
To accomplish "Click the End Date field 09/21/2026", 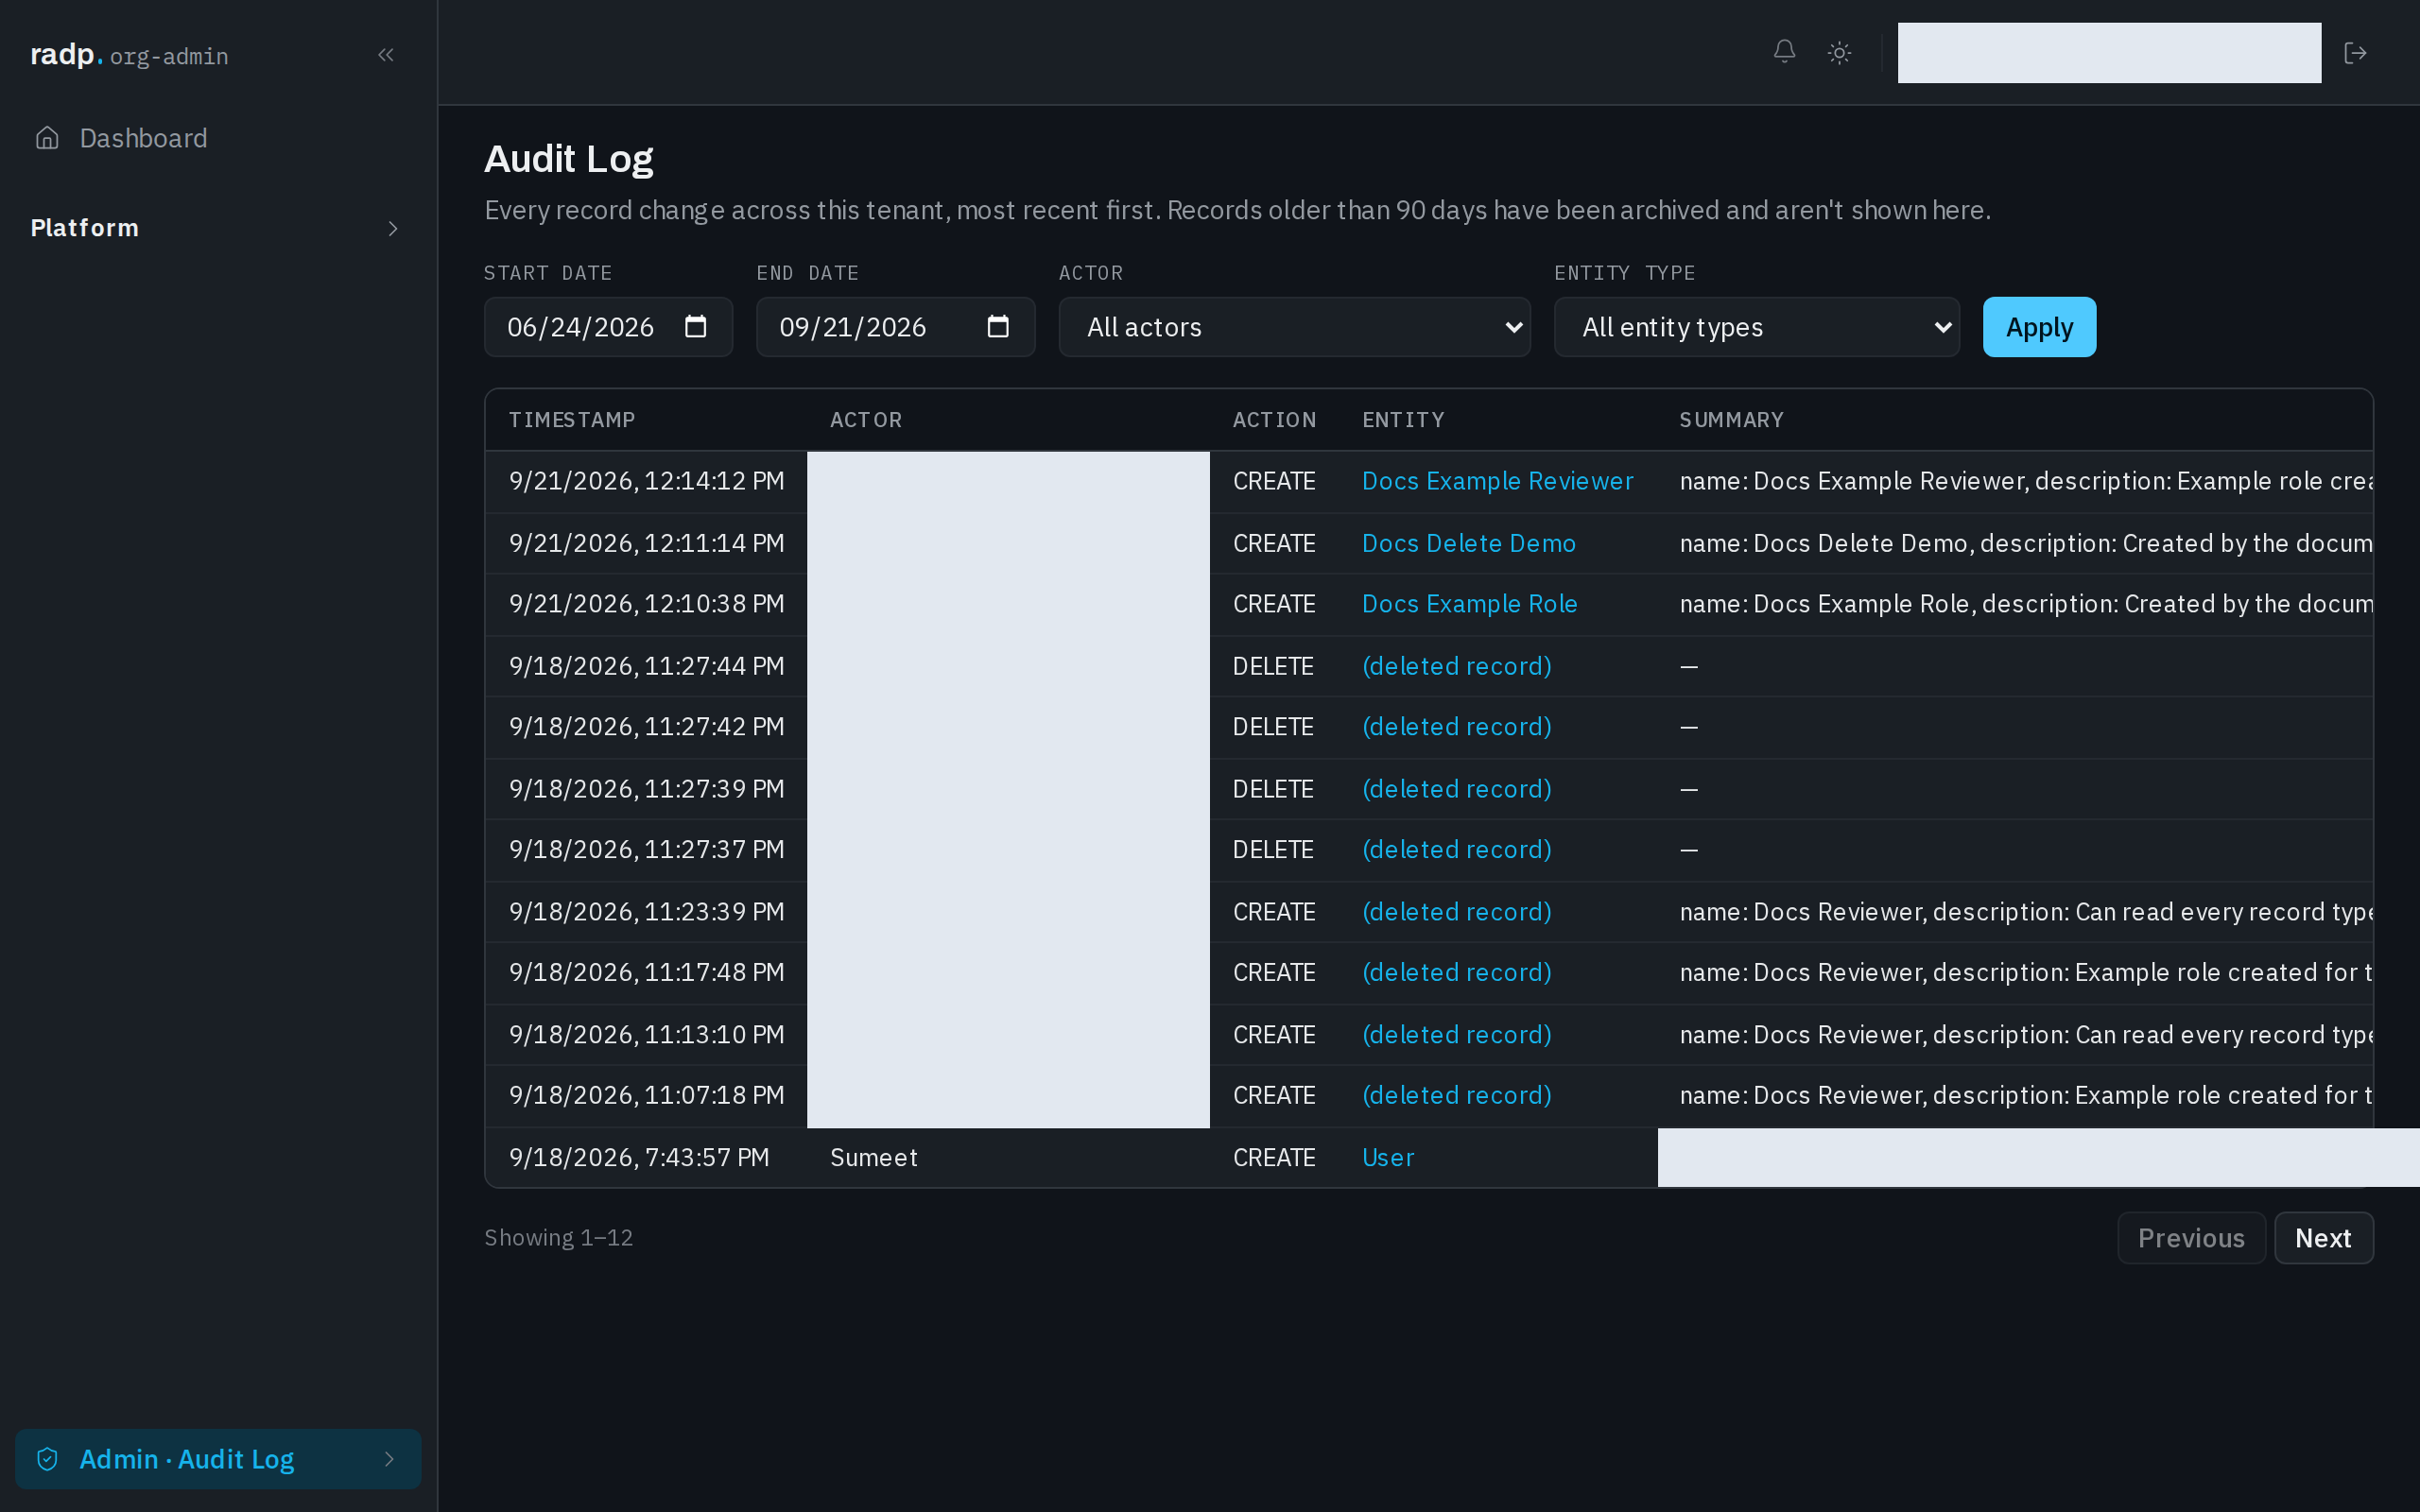I will click(x=895, y=327).
